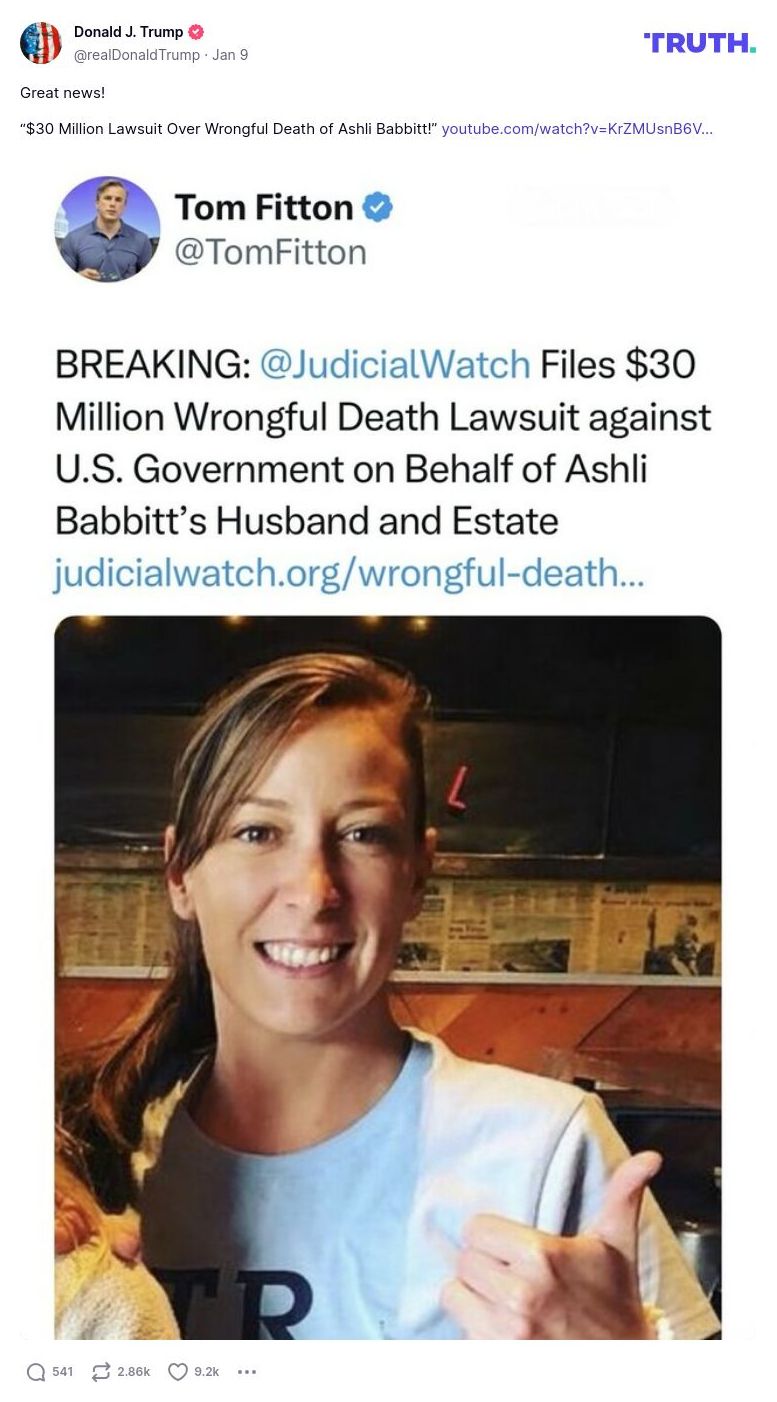Click the red verified badge beside Donald J. Trump

pyautogui.click(x=196, y=32)
